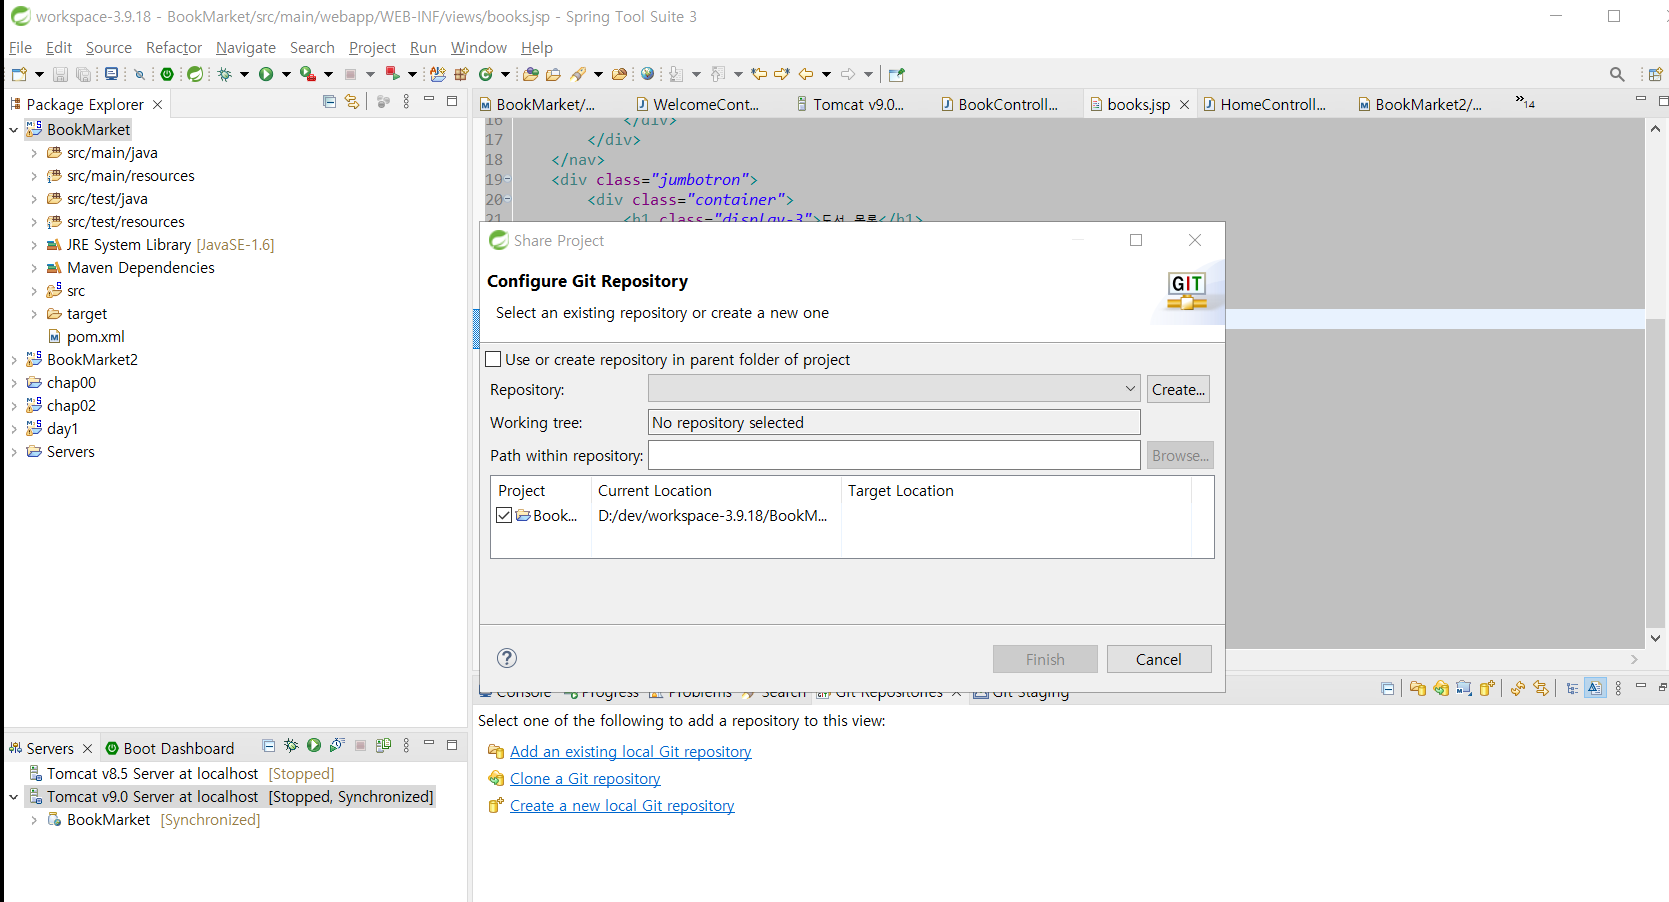This screenshot has width=1669, height=902.
Task: Show hidden editor tabs list (»14)
Action: click(1524, 101)
